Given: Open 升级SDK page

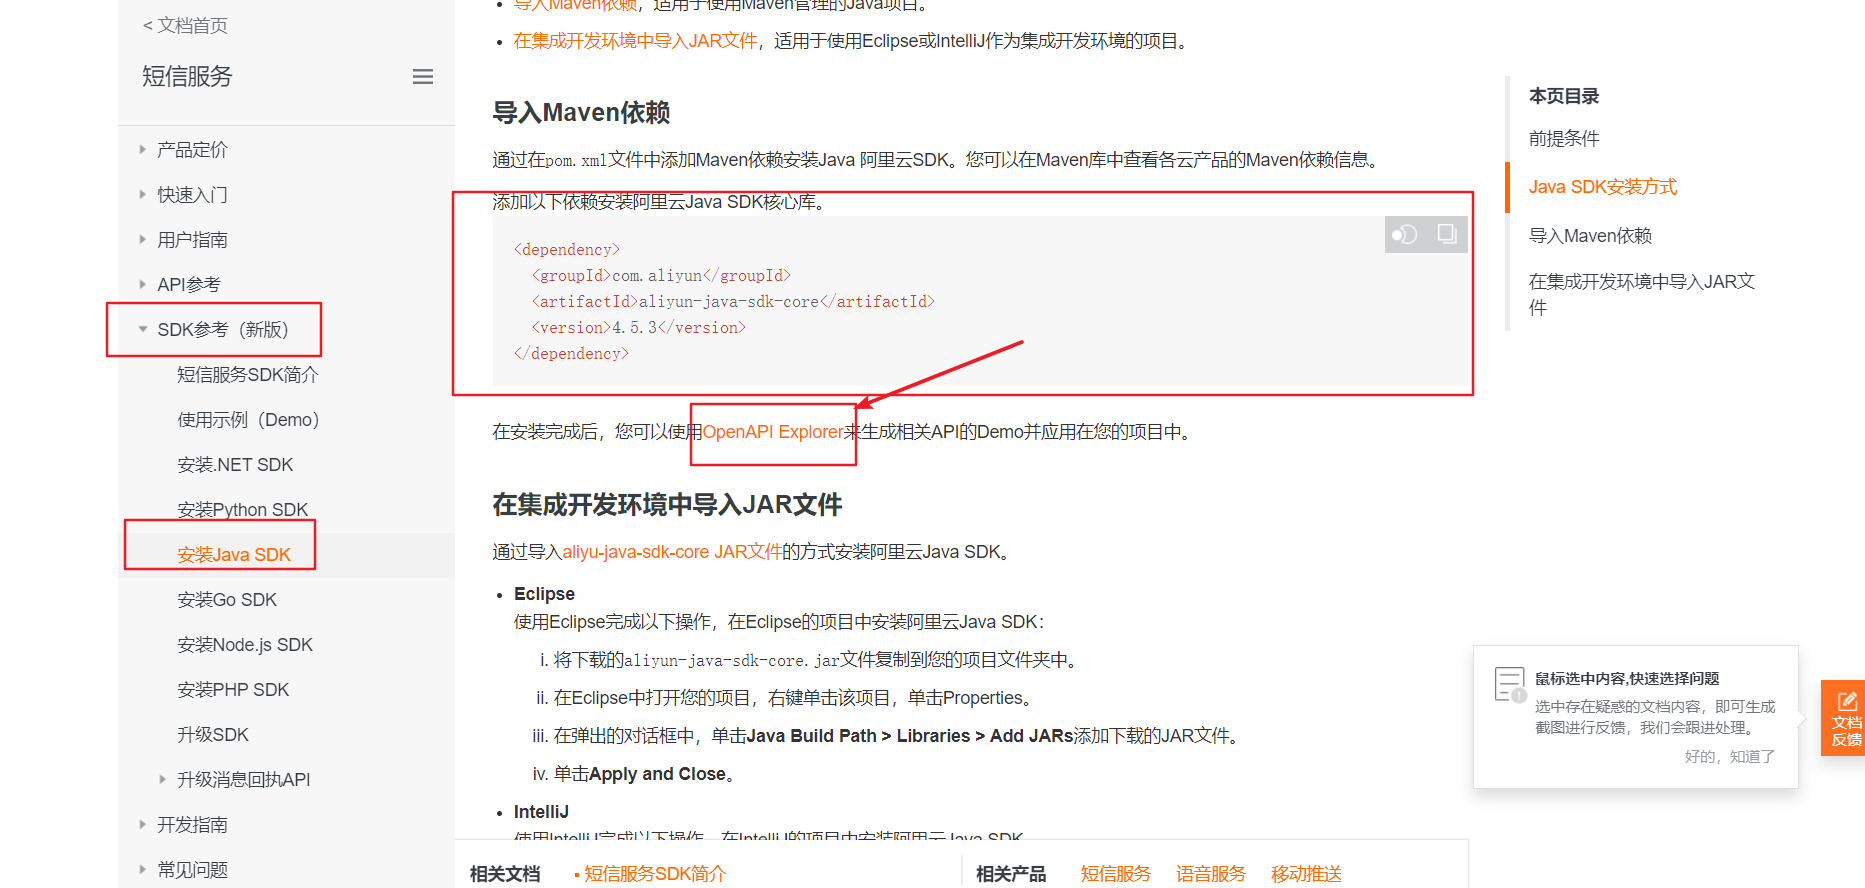Looking at the screenshot, I should (213, 735).
